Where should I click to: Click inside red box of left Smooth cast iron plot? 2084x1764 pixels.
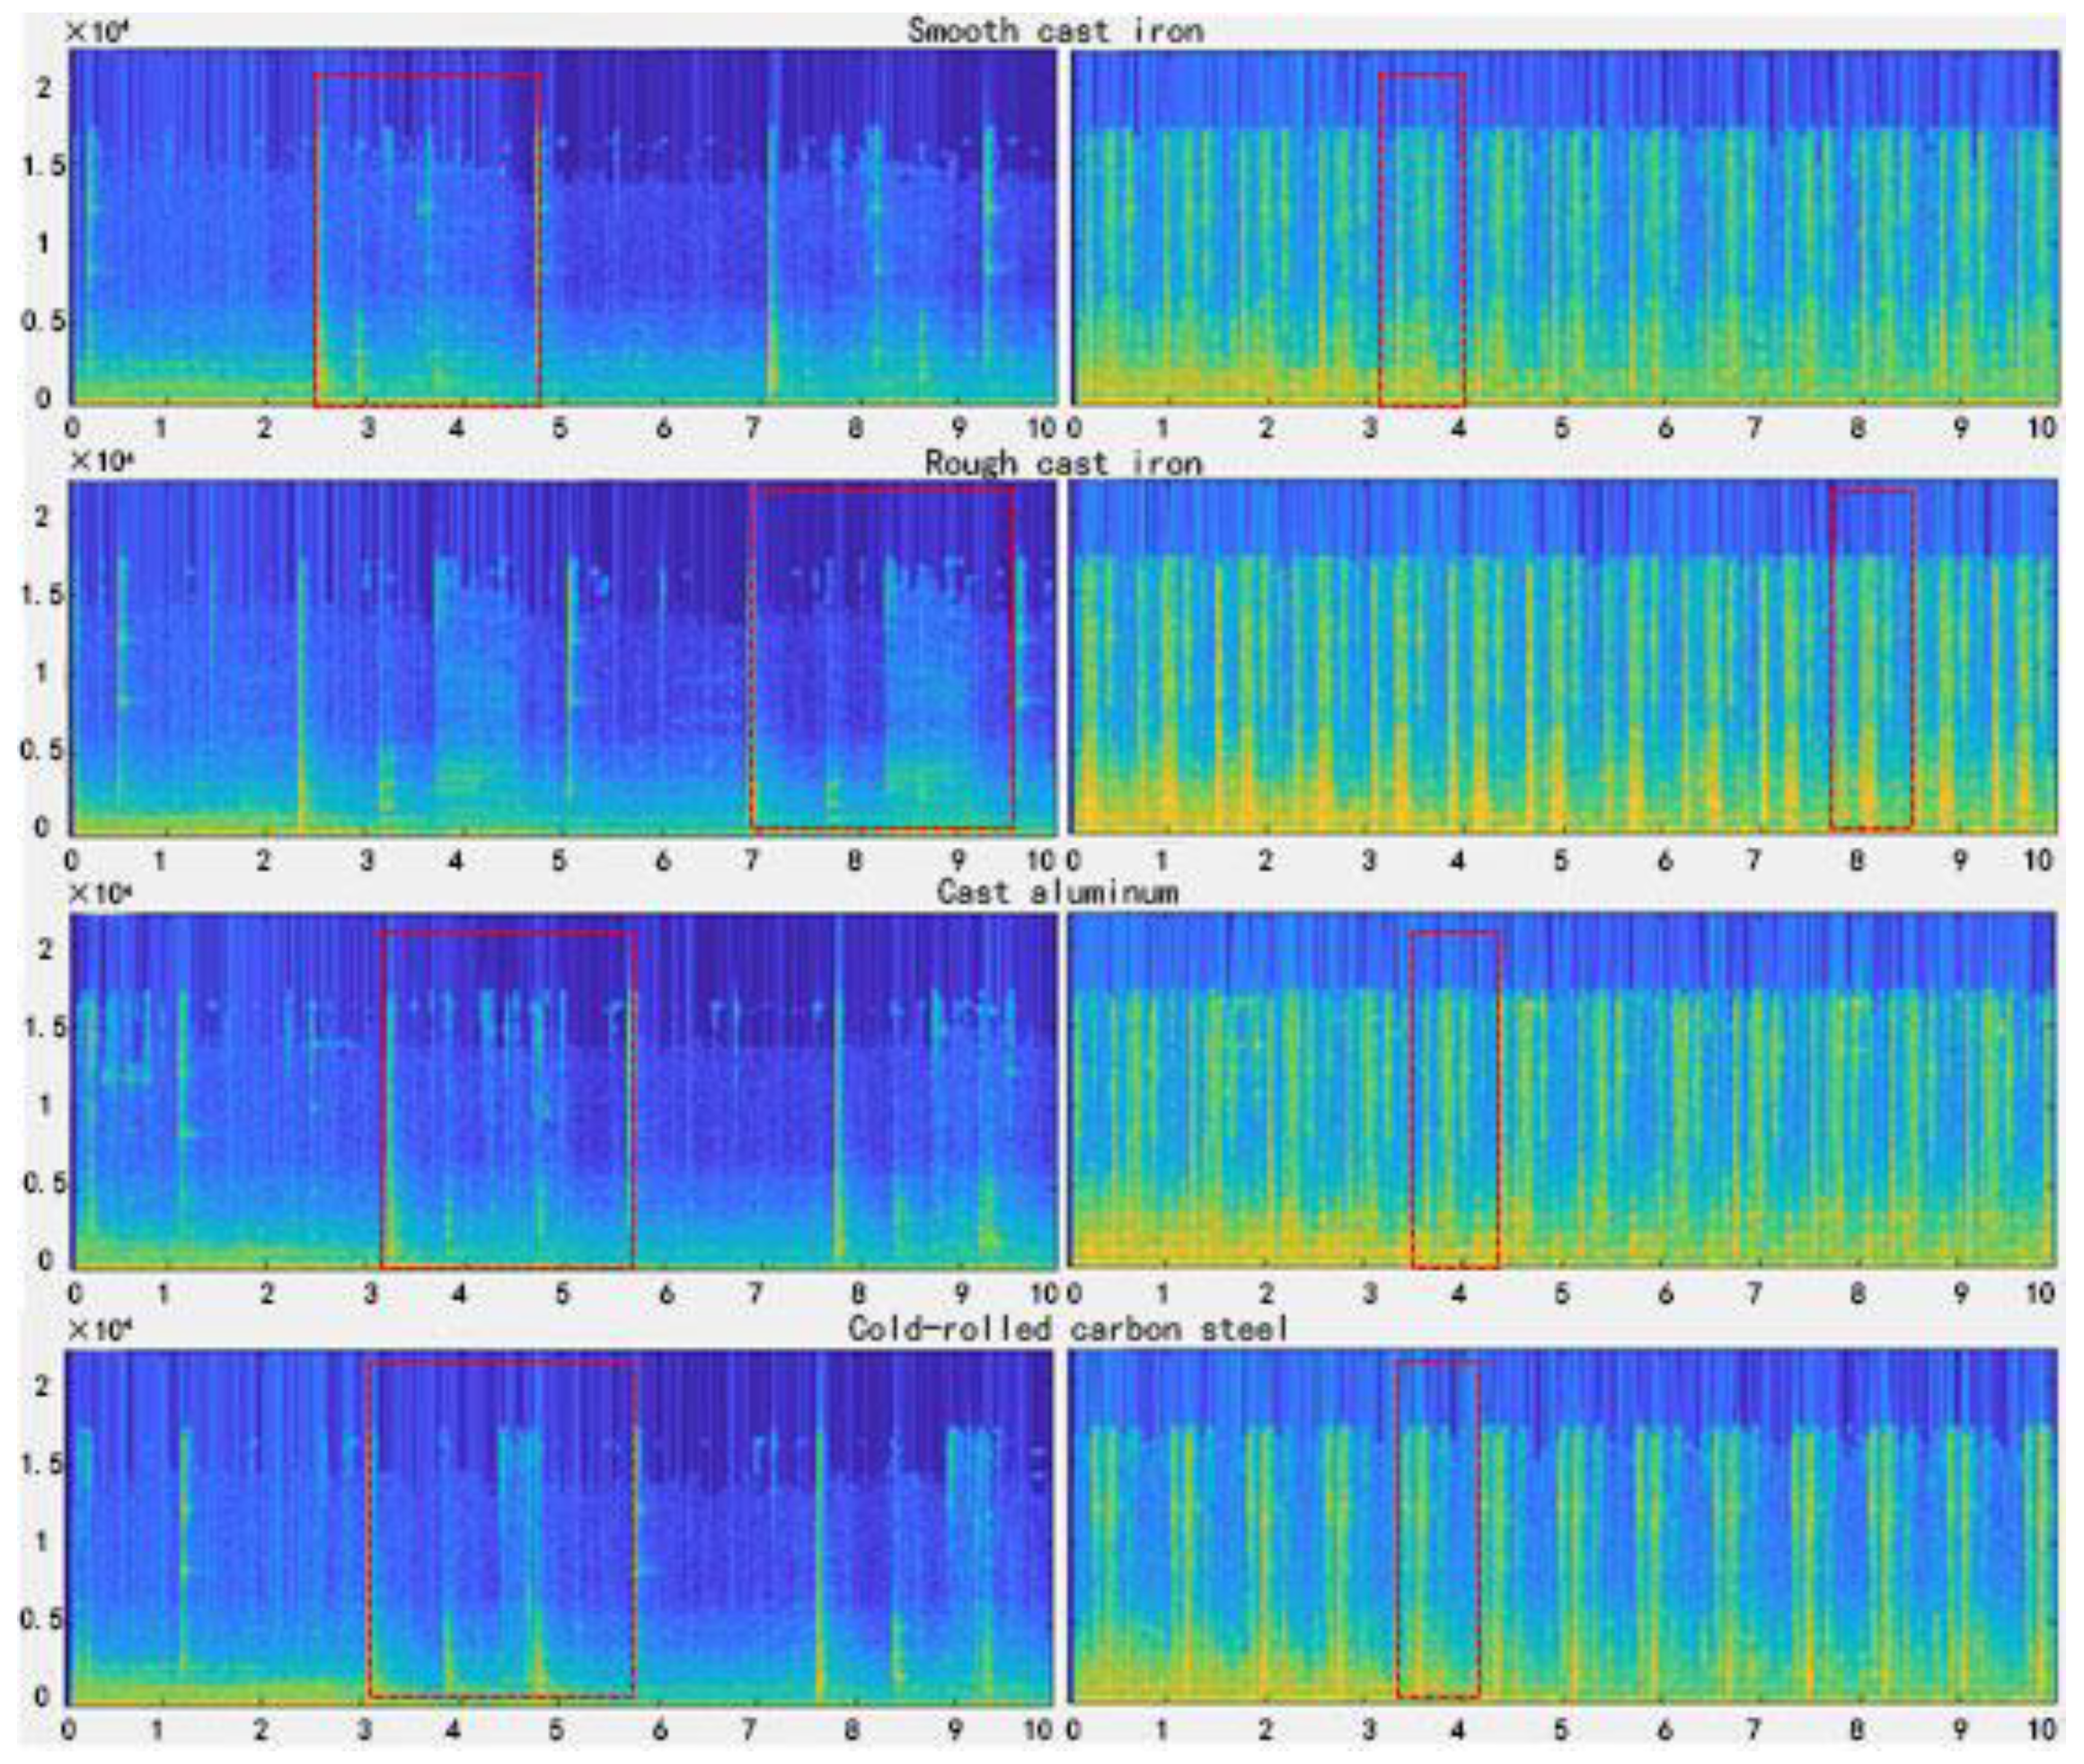click(x=428, y=240)
